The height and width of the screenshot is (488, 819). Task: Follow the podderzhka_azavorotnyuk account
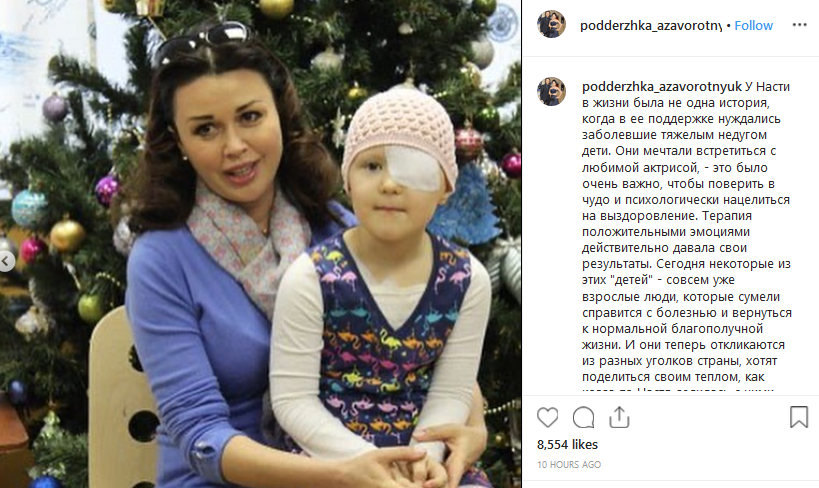point(753,26)
